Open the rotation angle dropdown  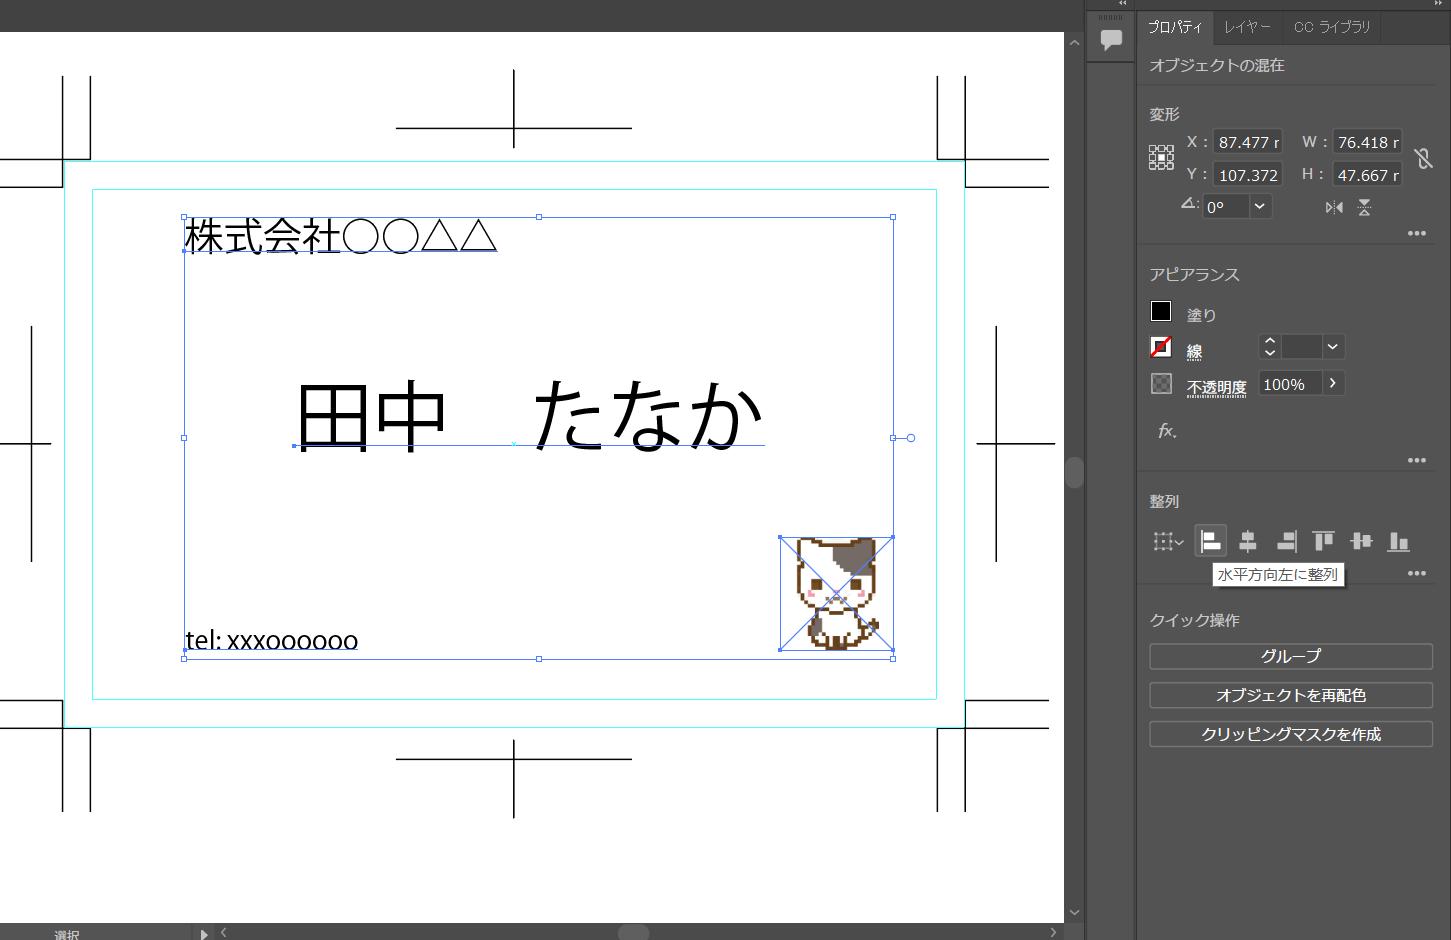click(1260, 207)
